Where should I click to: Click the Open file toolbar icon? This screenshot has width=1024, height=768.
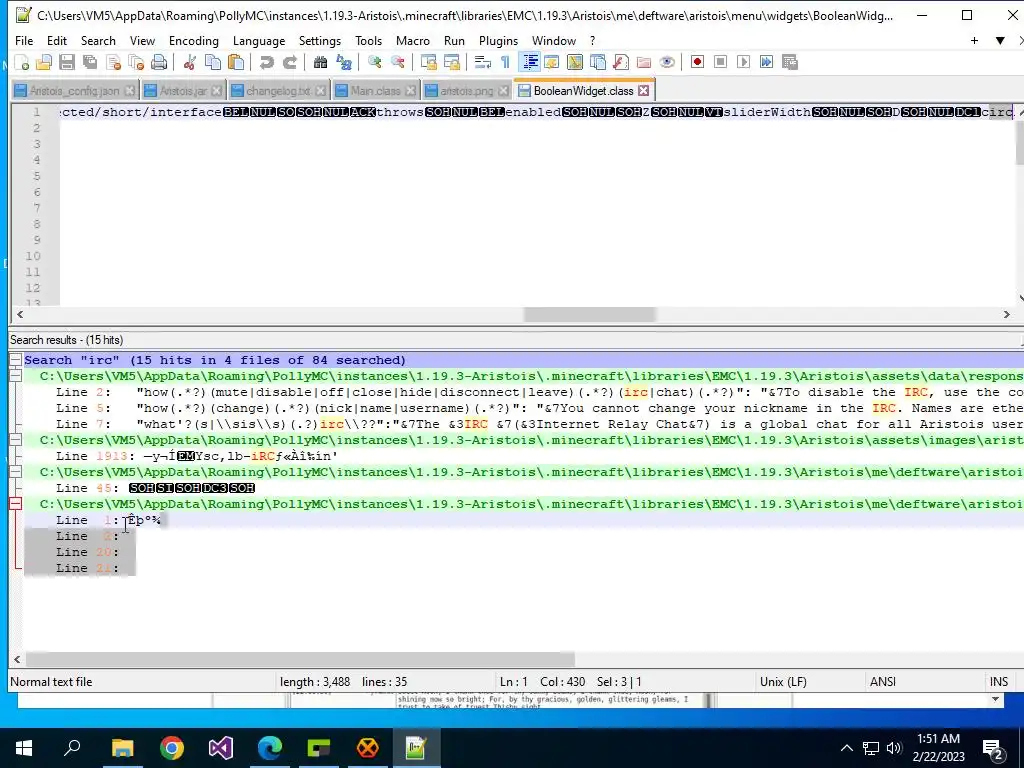click(x=44, y=63)
